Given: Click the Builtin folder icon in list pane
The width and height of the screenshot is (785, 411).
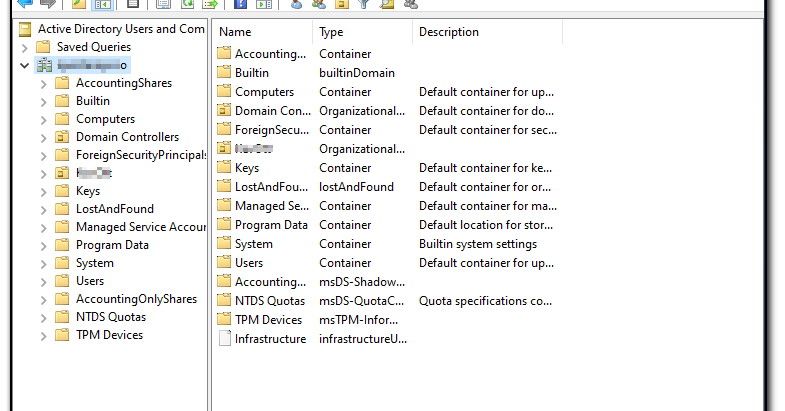Looking at the screenshot, I should (x=224, y=72).
